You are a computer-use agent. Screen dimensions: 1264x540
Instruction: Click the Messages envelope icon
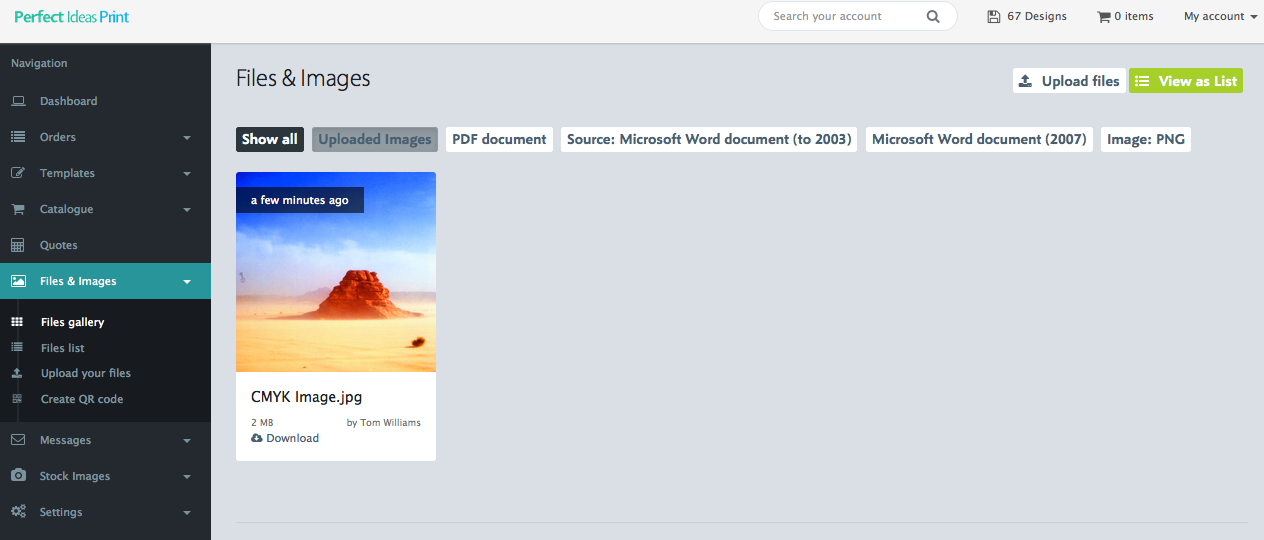(x=18, y=440)
